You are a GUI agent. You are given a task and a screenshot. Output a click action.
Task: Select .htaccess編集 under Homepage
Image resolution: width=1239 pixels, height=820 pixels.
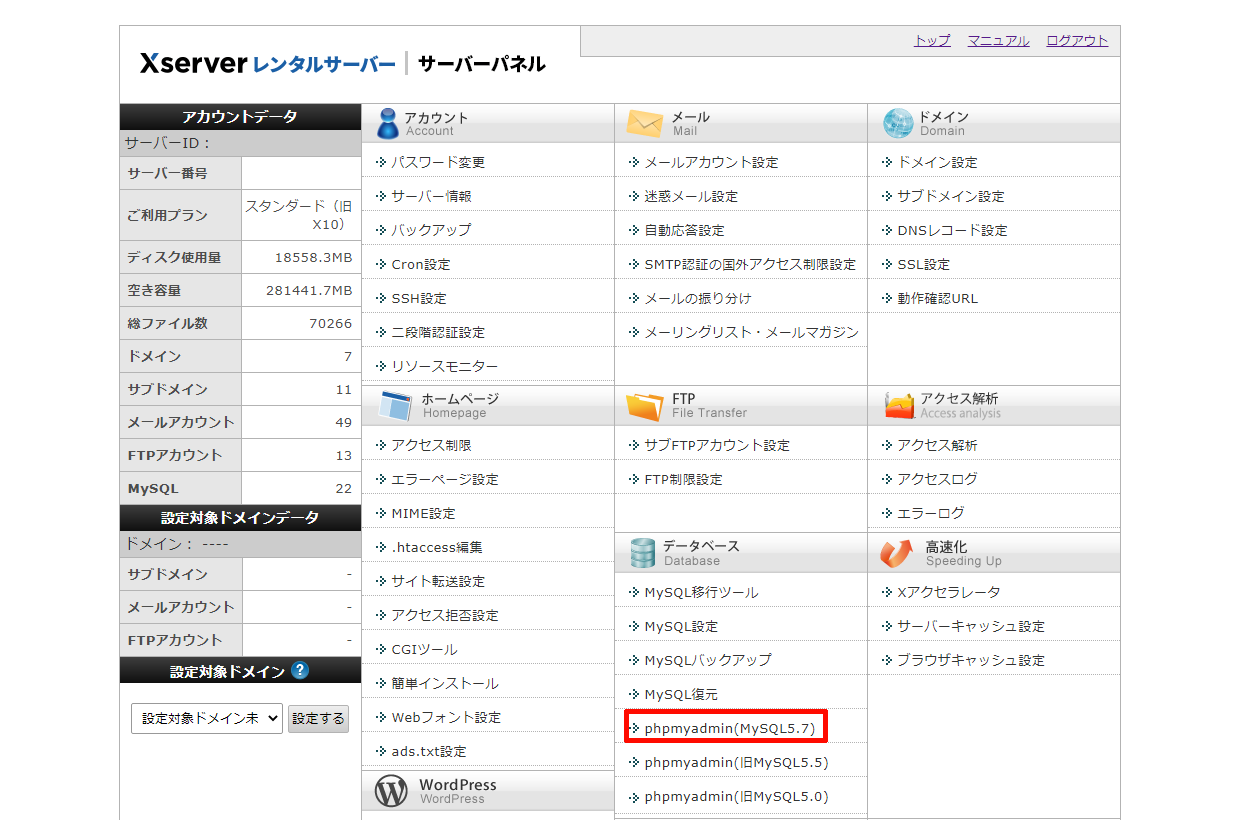click(437, 547)
